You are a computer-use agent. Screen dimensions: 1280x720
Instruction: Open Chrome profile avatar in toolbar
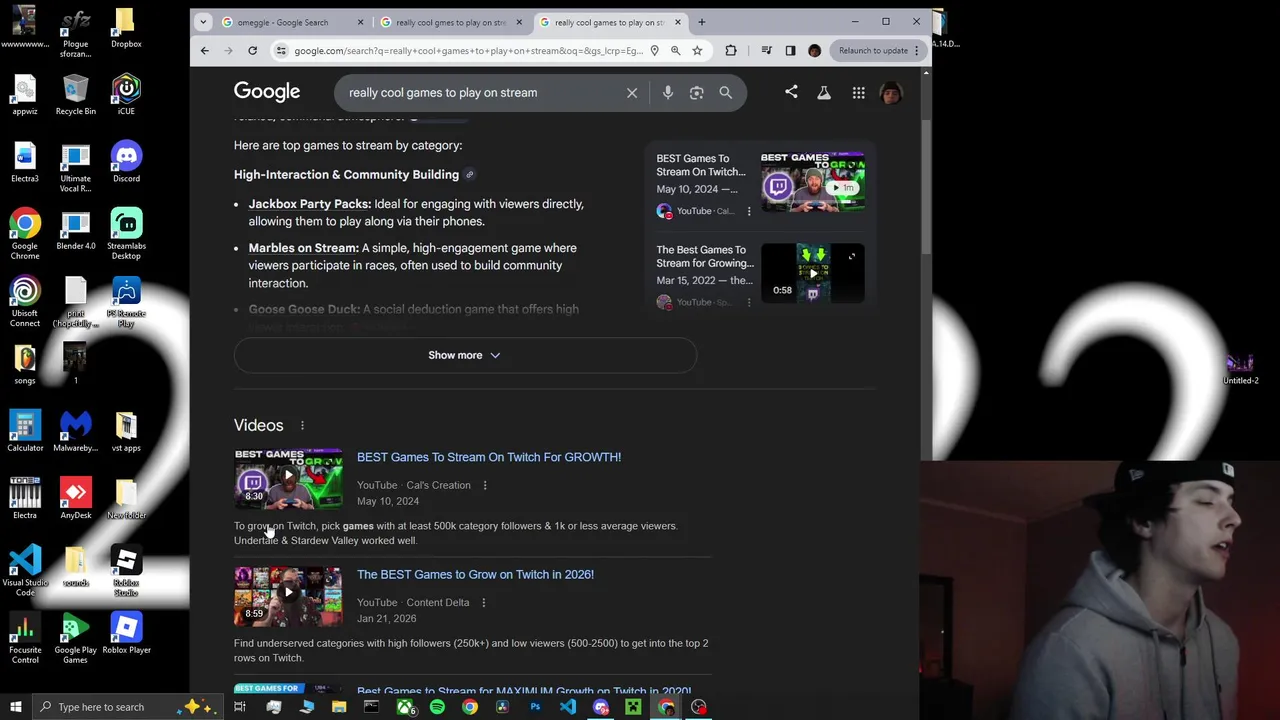[x=814, y=50]
